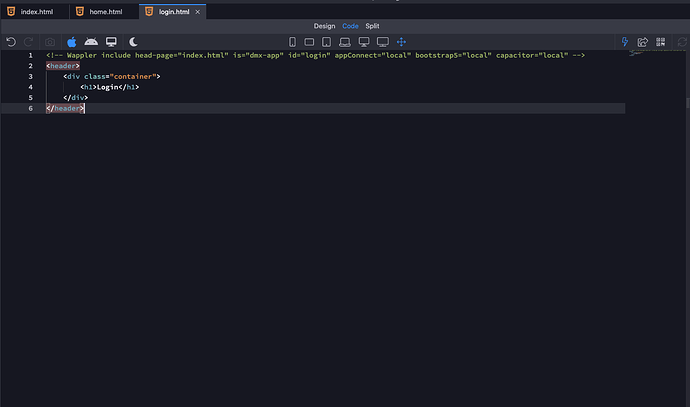Click line number 4 in gutter

[x=30, y=87]
